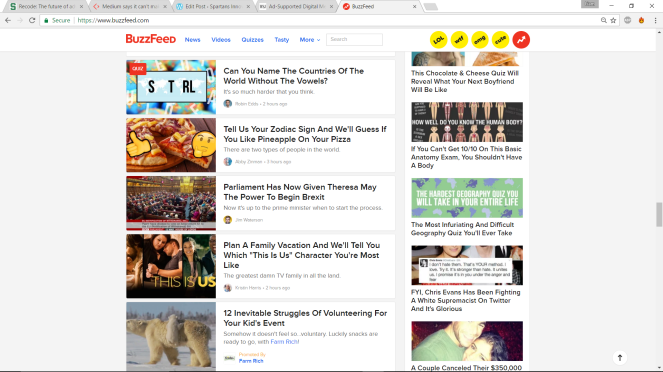The height and width of the screenshot is (372, 663).
Task: Open the omg badge feed
Action: click(x=480, y=40)
